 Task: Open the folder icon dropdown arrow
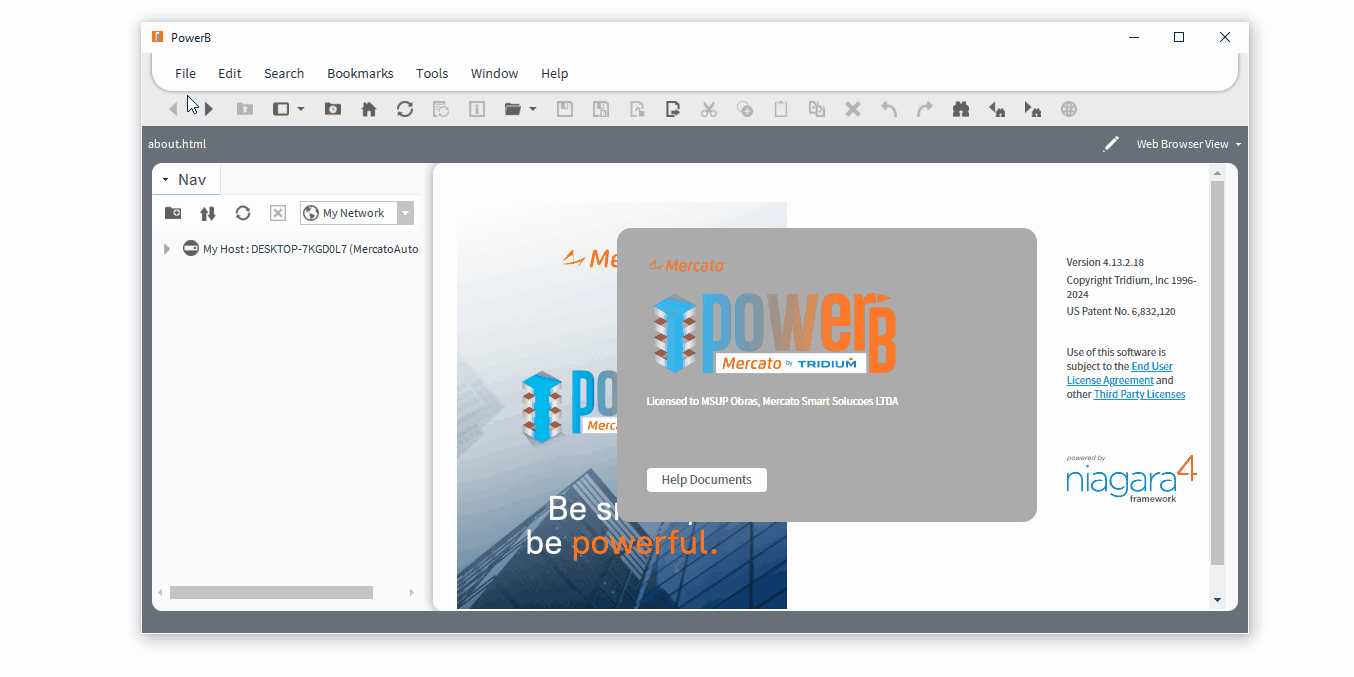(x=533, y=109)
